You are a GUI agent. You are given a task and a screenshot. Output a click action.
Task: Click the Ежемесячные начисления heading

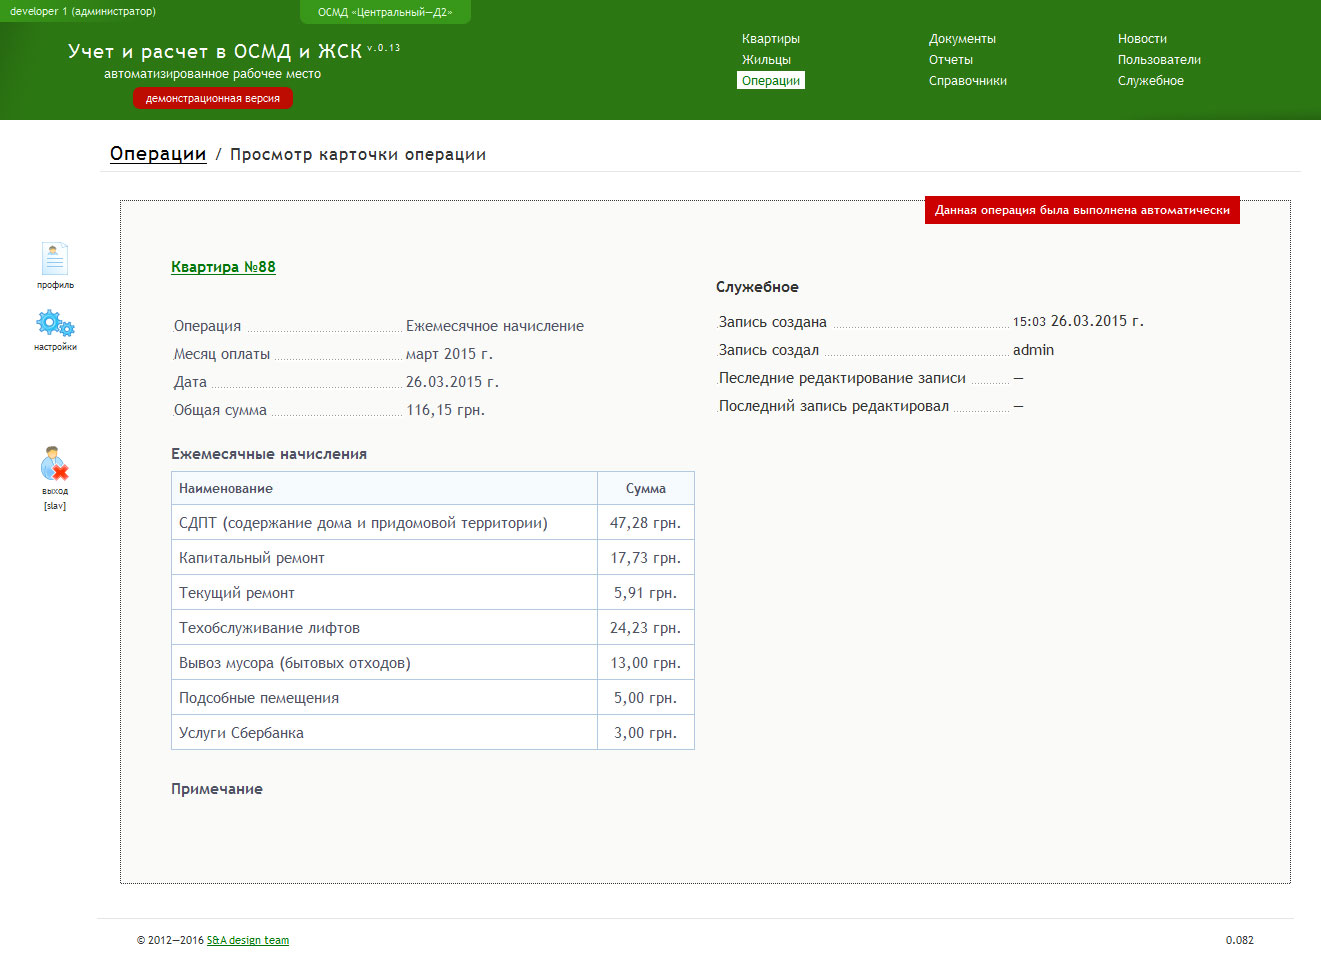coord(269,454)
